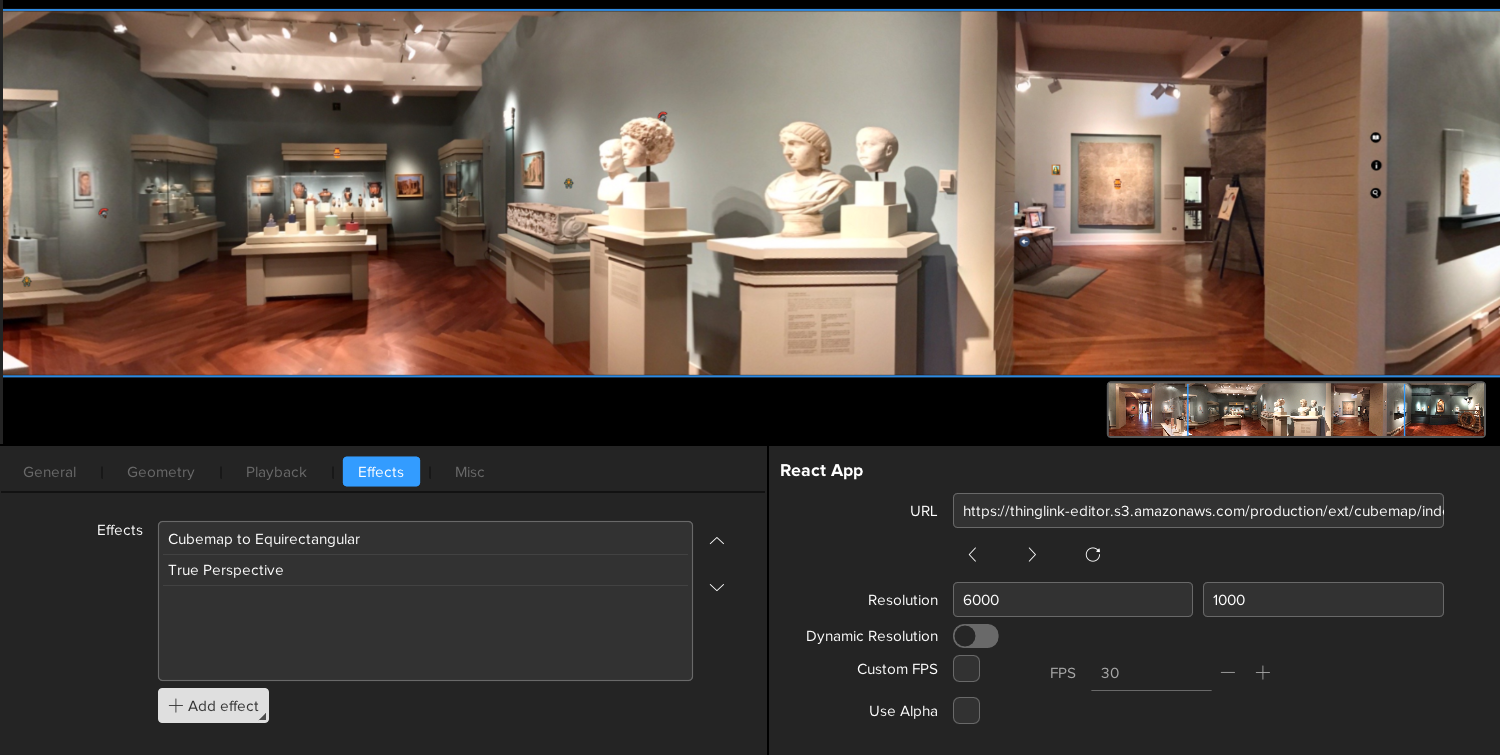The height and width of the screenshot is (755, 1500).
Task: Click the info icon in the panorama
Action: coord(1376,165)
